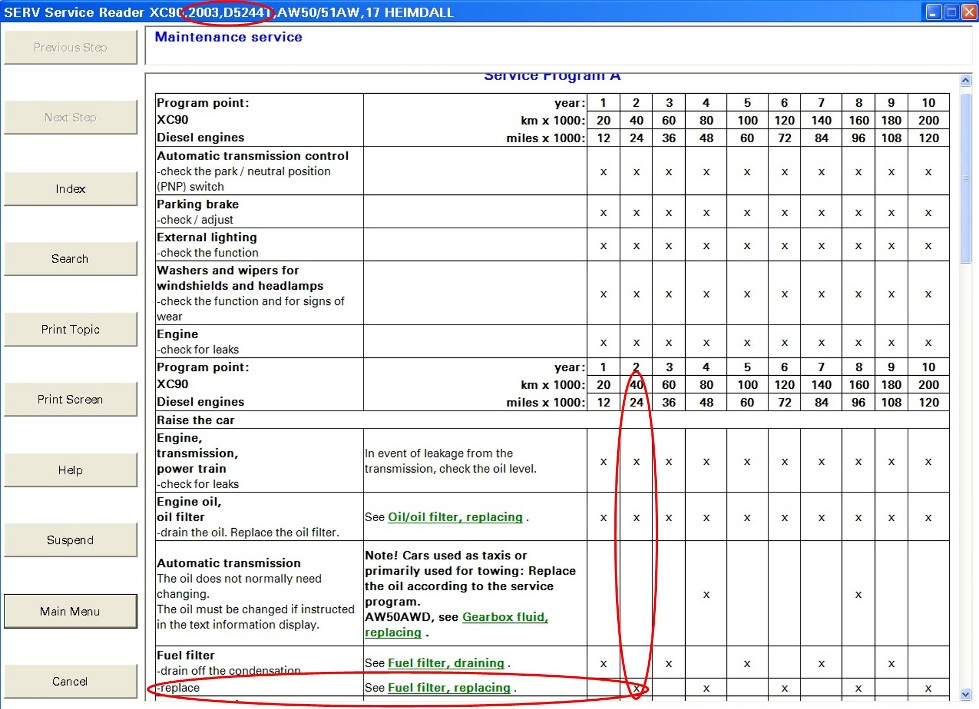Click 'The oil does not normally need' text
Image resolution: width=979 pixels, height=709 pixels.
click(x=239, y=579)
